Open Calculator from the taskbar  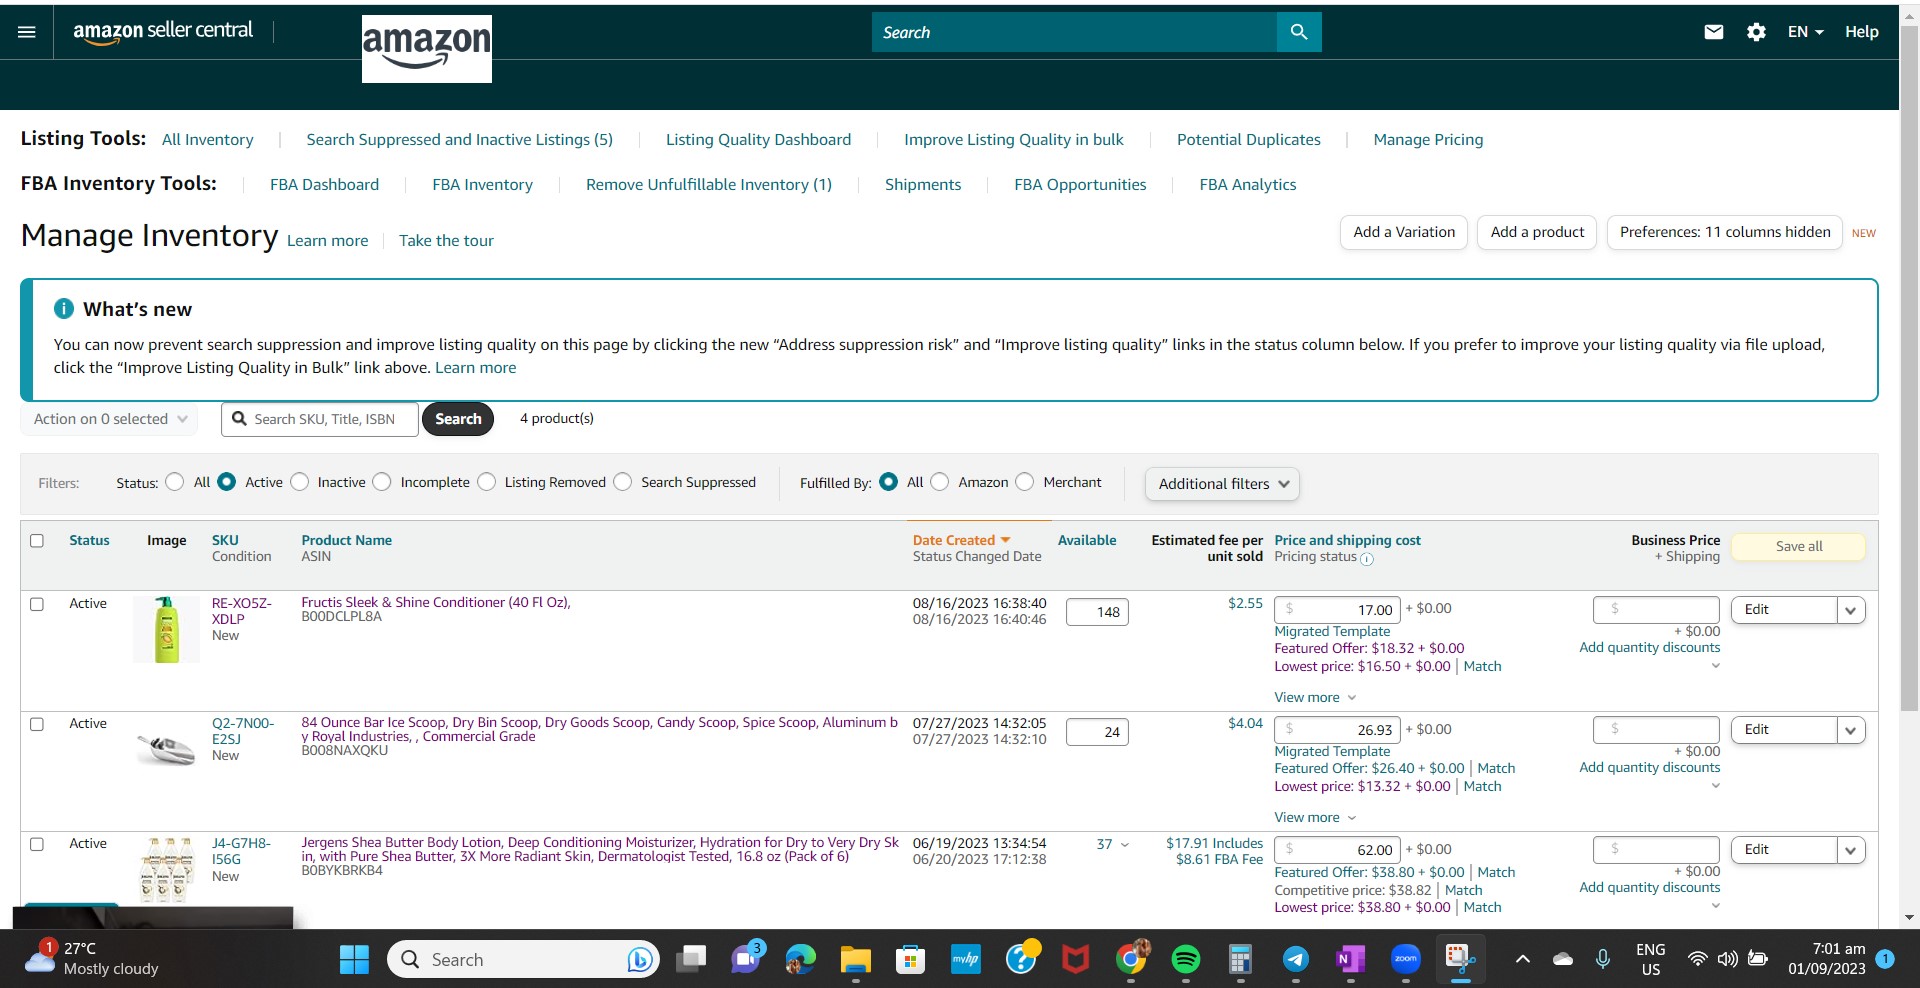click(x=1240, y=960)
